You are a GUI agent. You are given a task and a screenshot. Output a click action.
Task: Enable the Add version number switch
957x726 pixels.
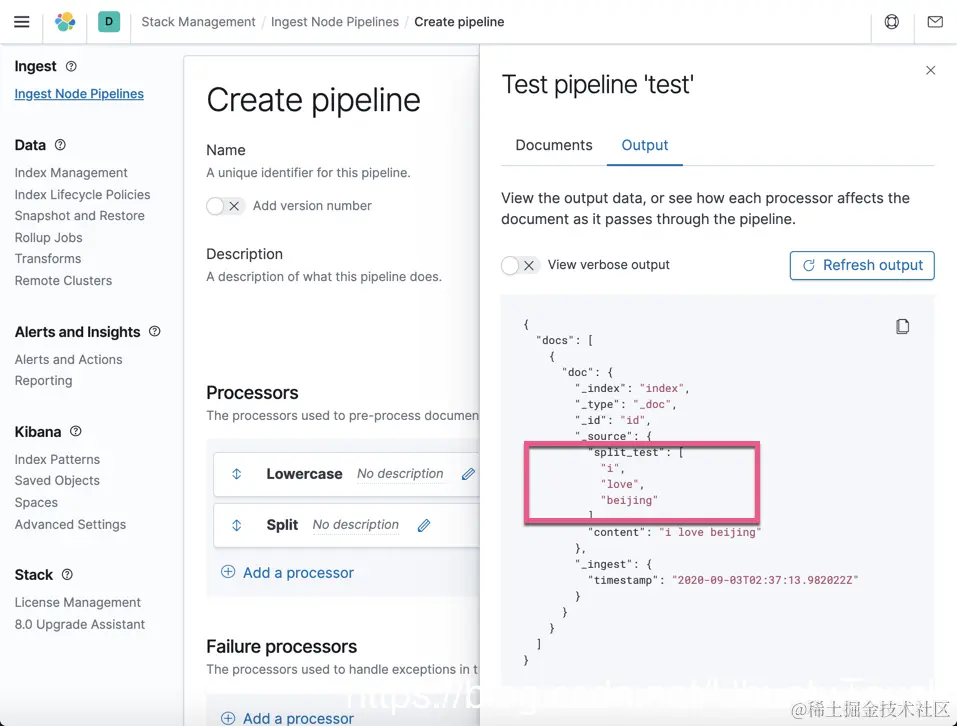[225, 206]
